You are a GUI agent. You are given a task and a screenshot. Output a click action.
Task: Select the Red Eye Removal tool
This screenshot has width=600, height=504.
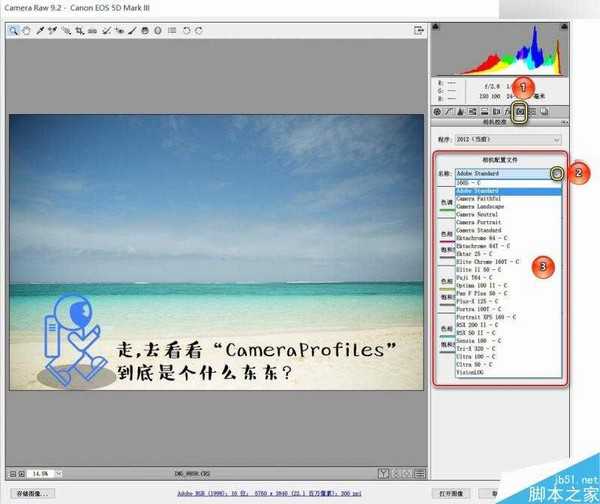pos(119,31)
